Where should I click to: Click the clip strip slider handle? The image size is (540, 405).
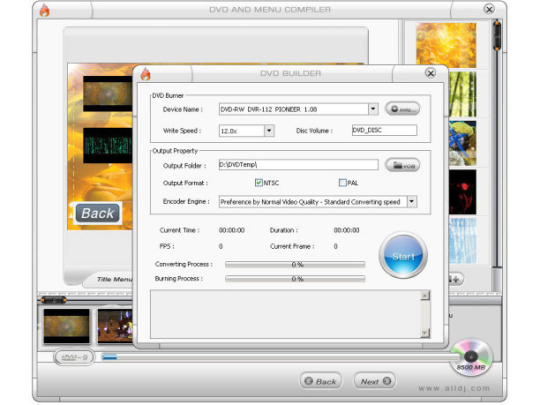(x=53, y=300)
